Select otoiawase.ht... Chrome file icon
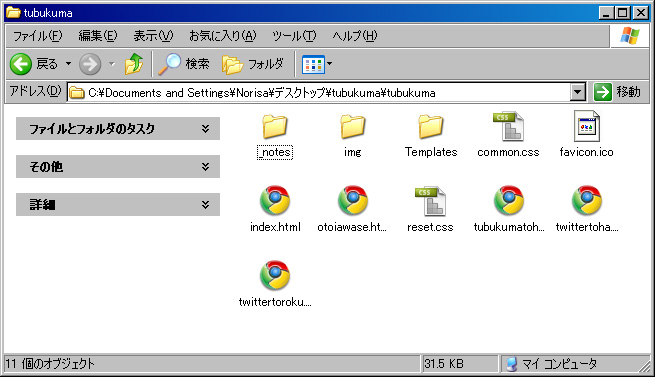This screenshot has width=655, height=377. click(x=353, y=201)
